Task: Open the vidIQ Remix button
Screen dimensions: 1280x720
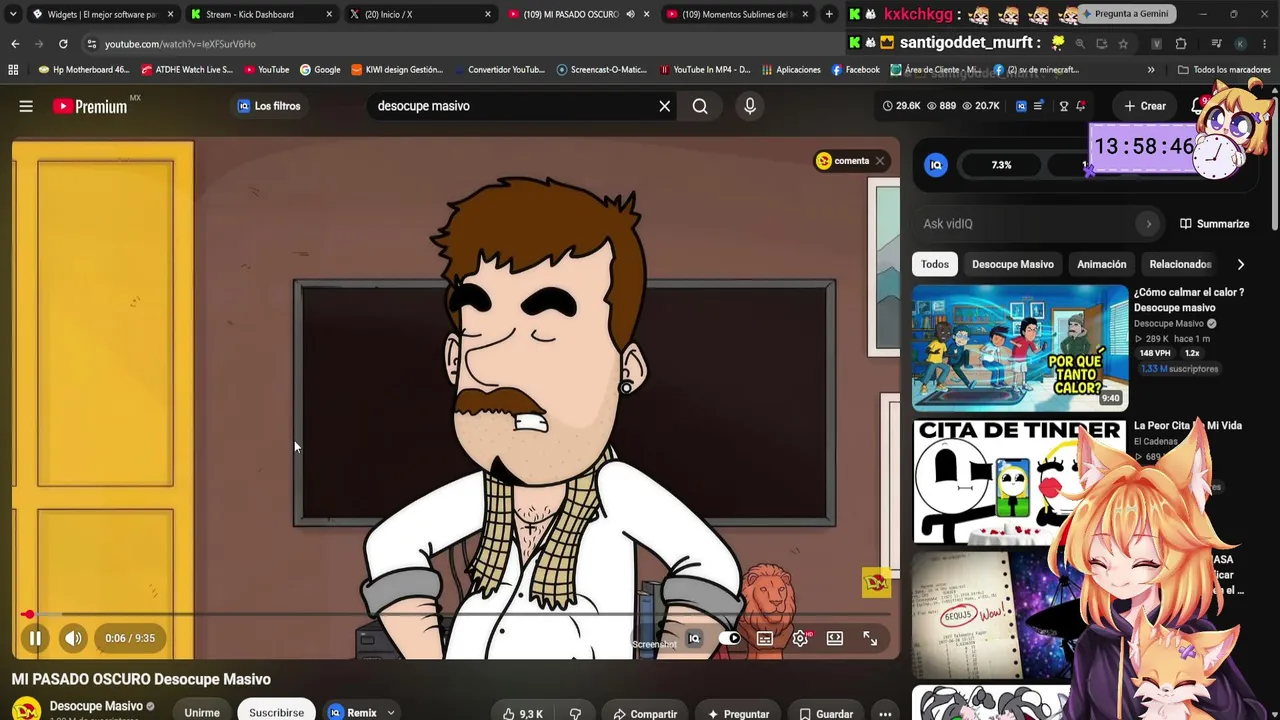Action: point(352,712)
